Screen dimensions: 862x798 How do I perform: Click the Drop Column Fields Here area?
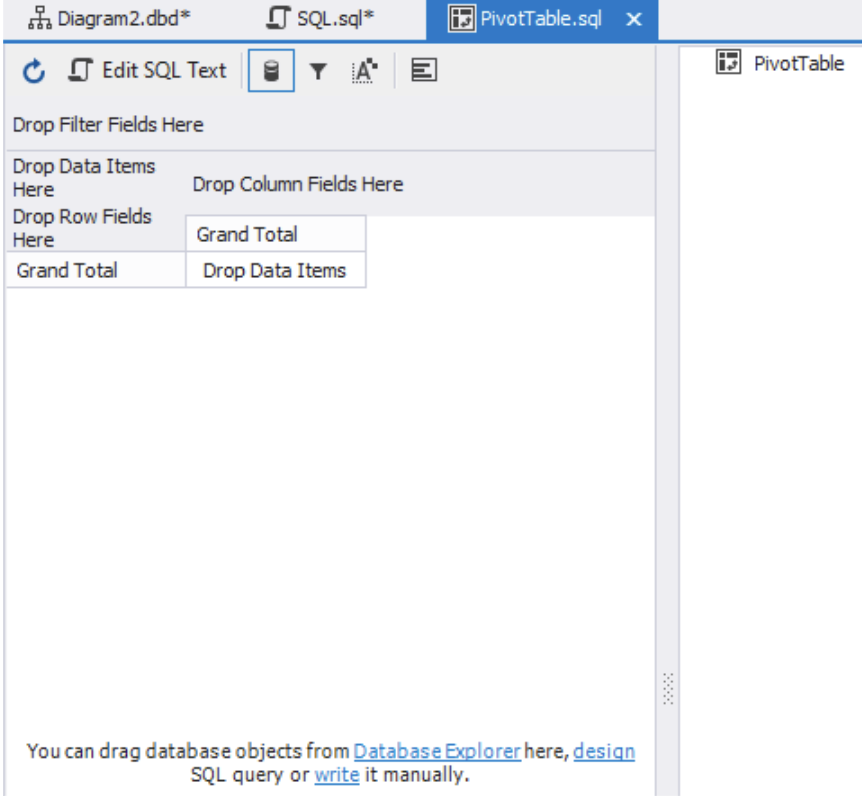point(298,184)
